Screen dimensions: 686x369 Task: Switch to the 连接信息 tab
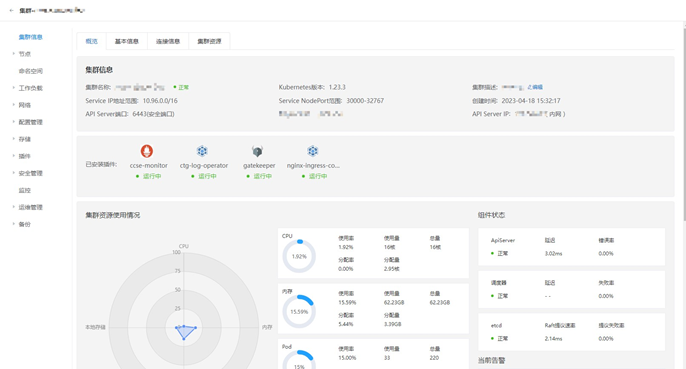(168, 41)
